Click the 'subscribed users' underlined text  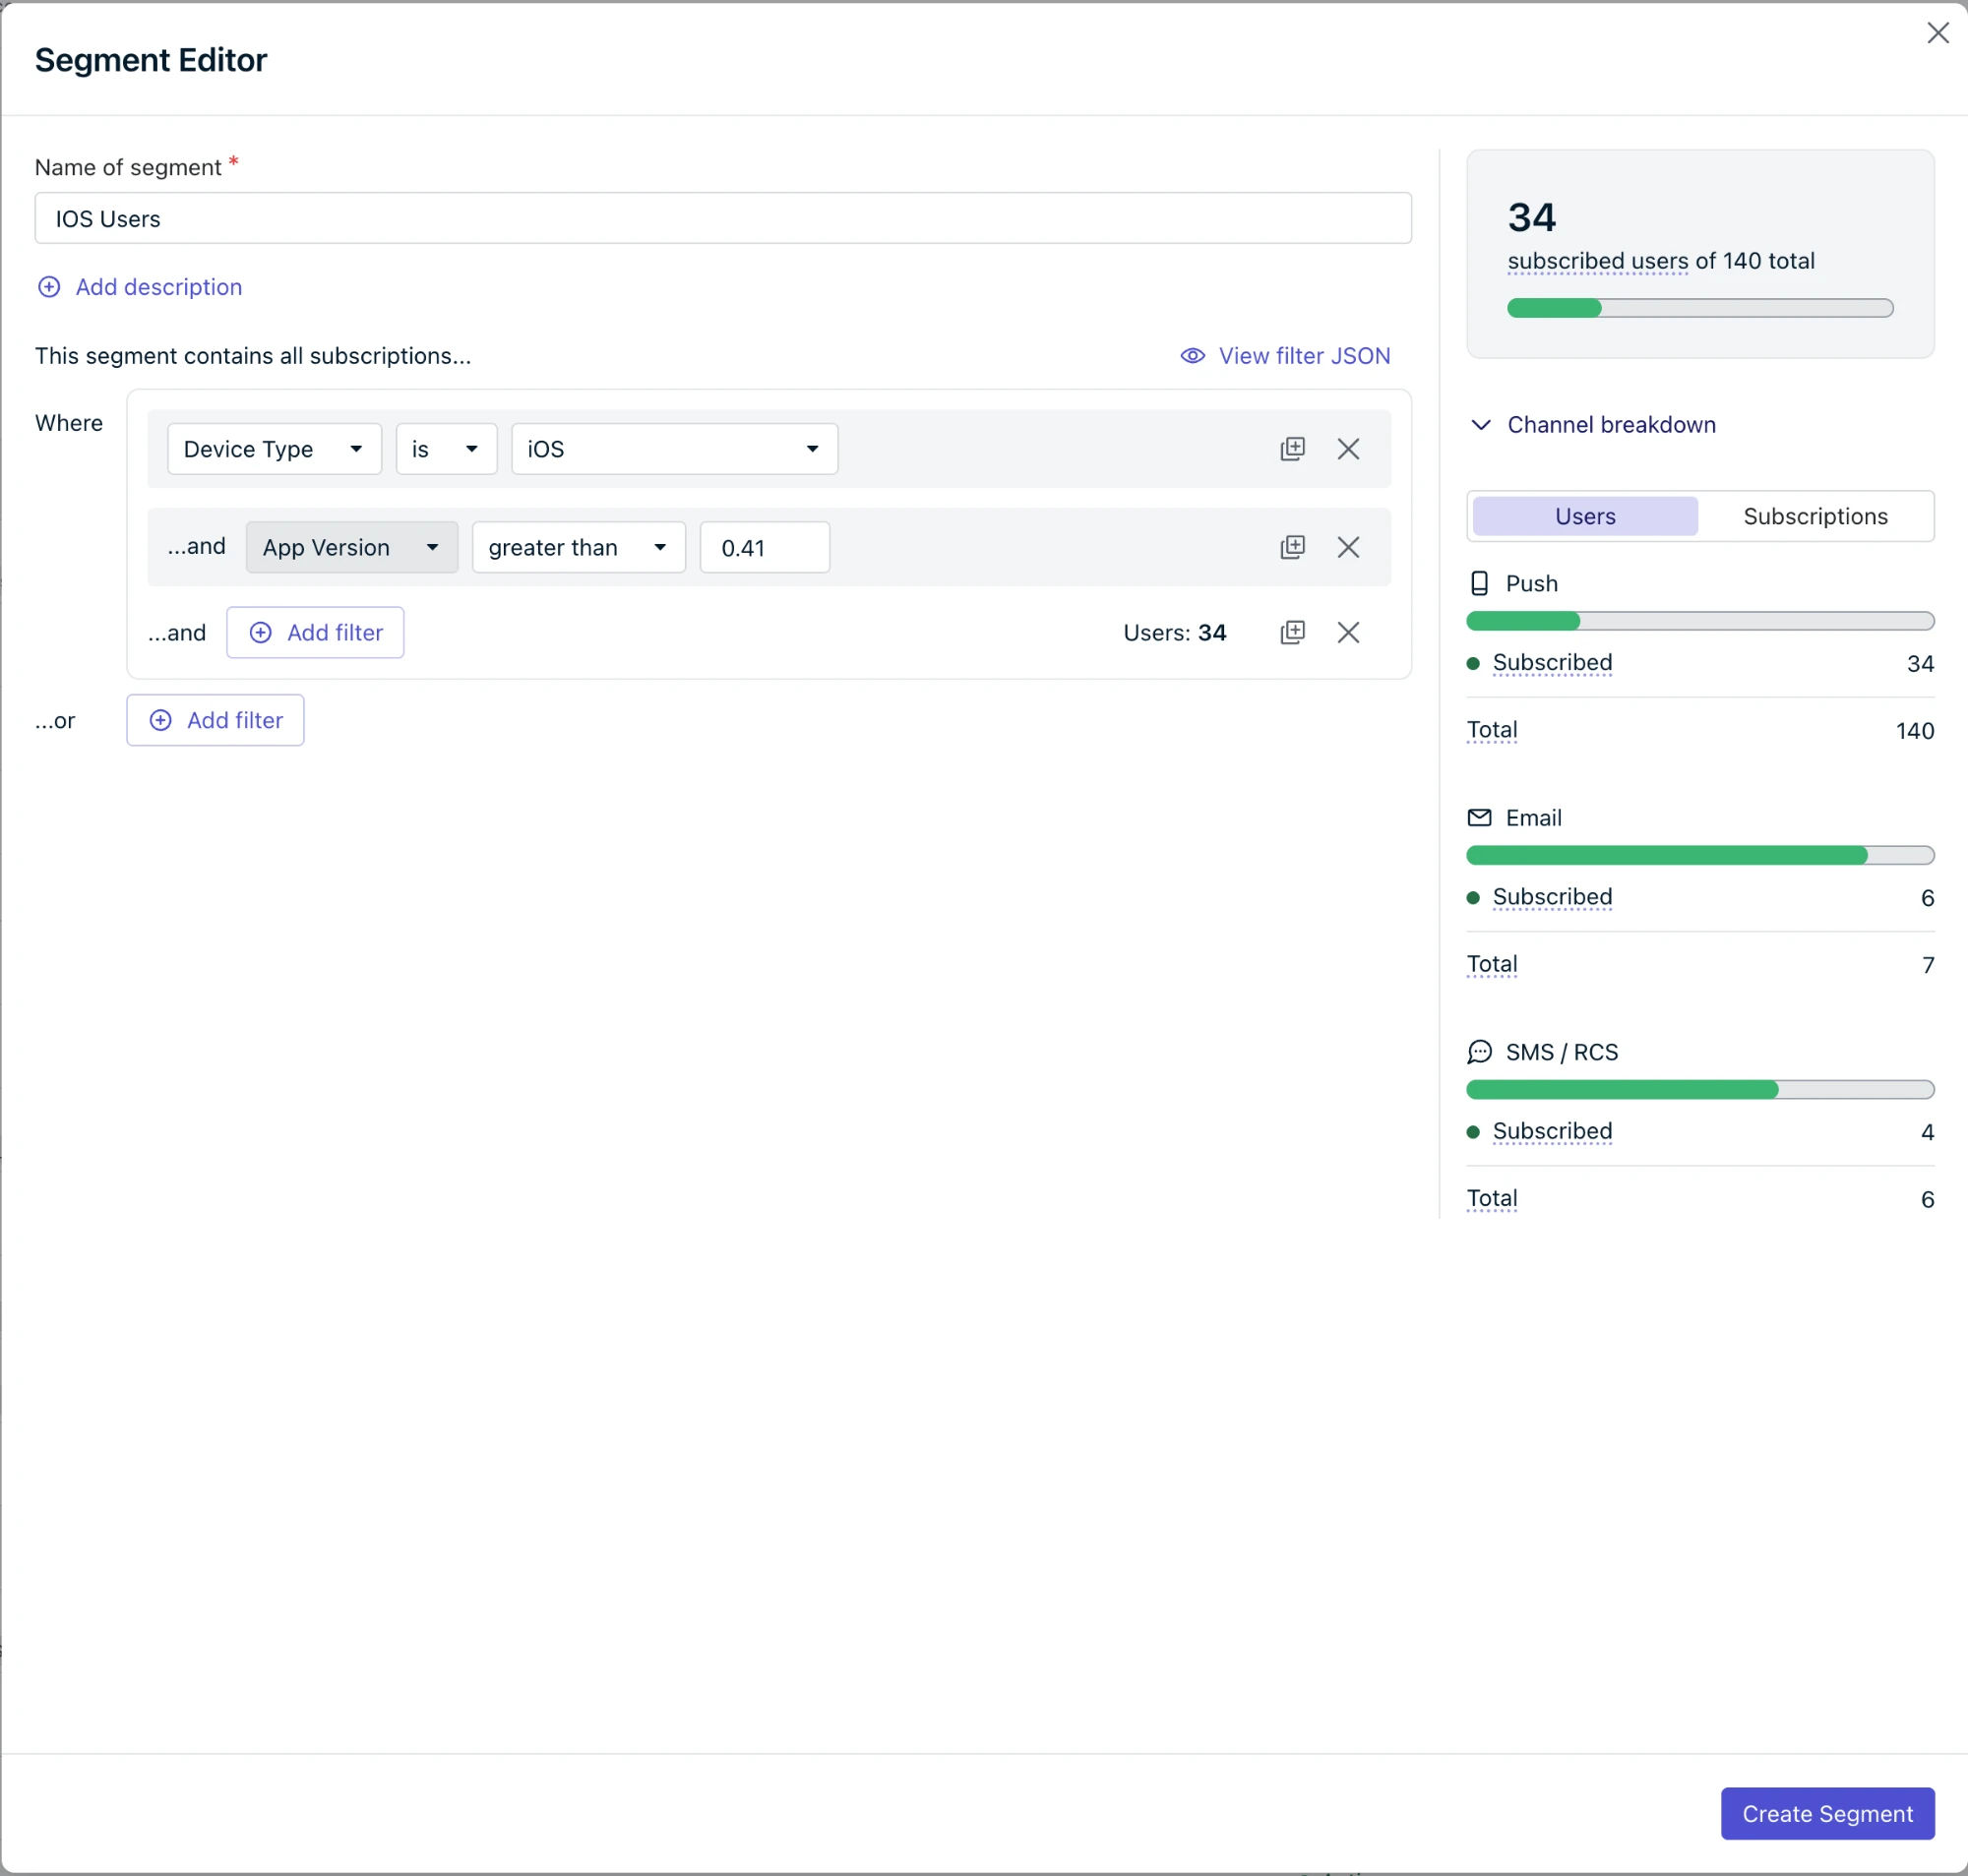[x=1598, y=261]
